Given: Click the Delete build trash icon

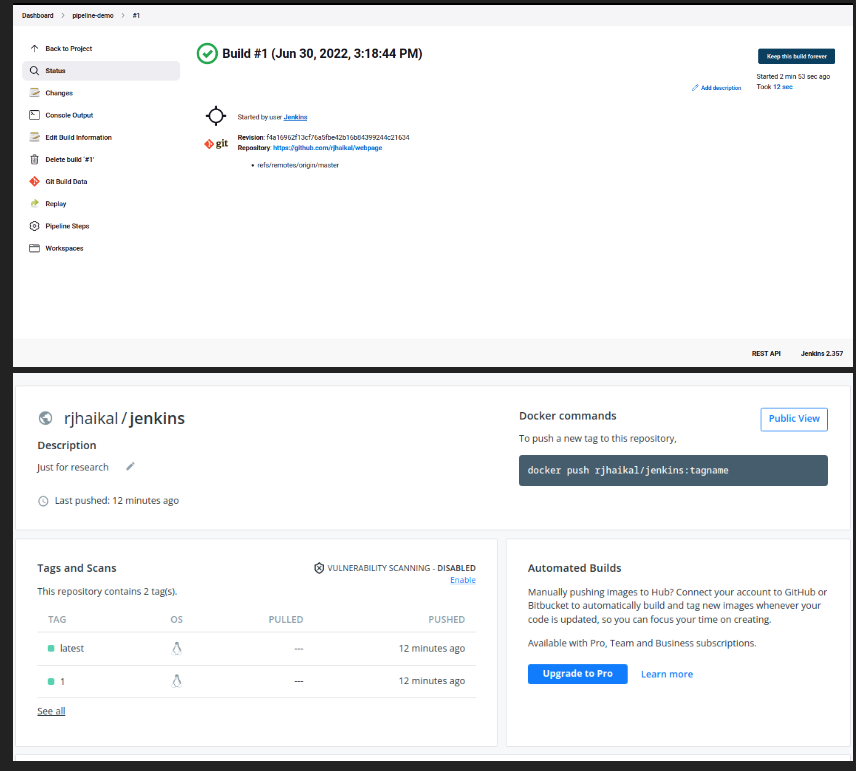Looking at the screenshot, I should click(34, 159).
